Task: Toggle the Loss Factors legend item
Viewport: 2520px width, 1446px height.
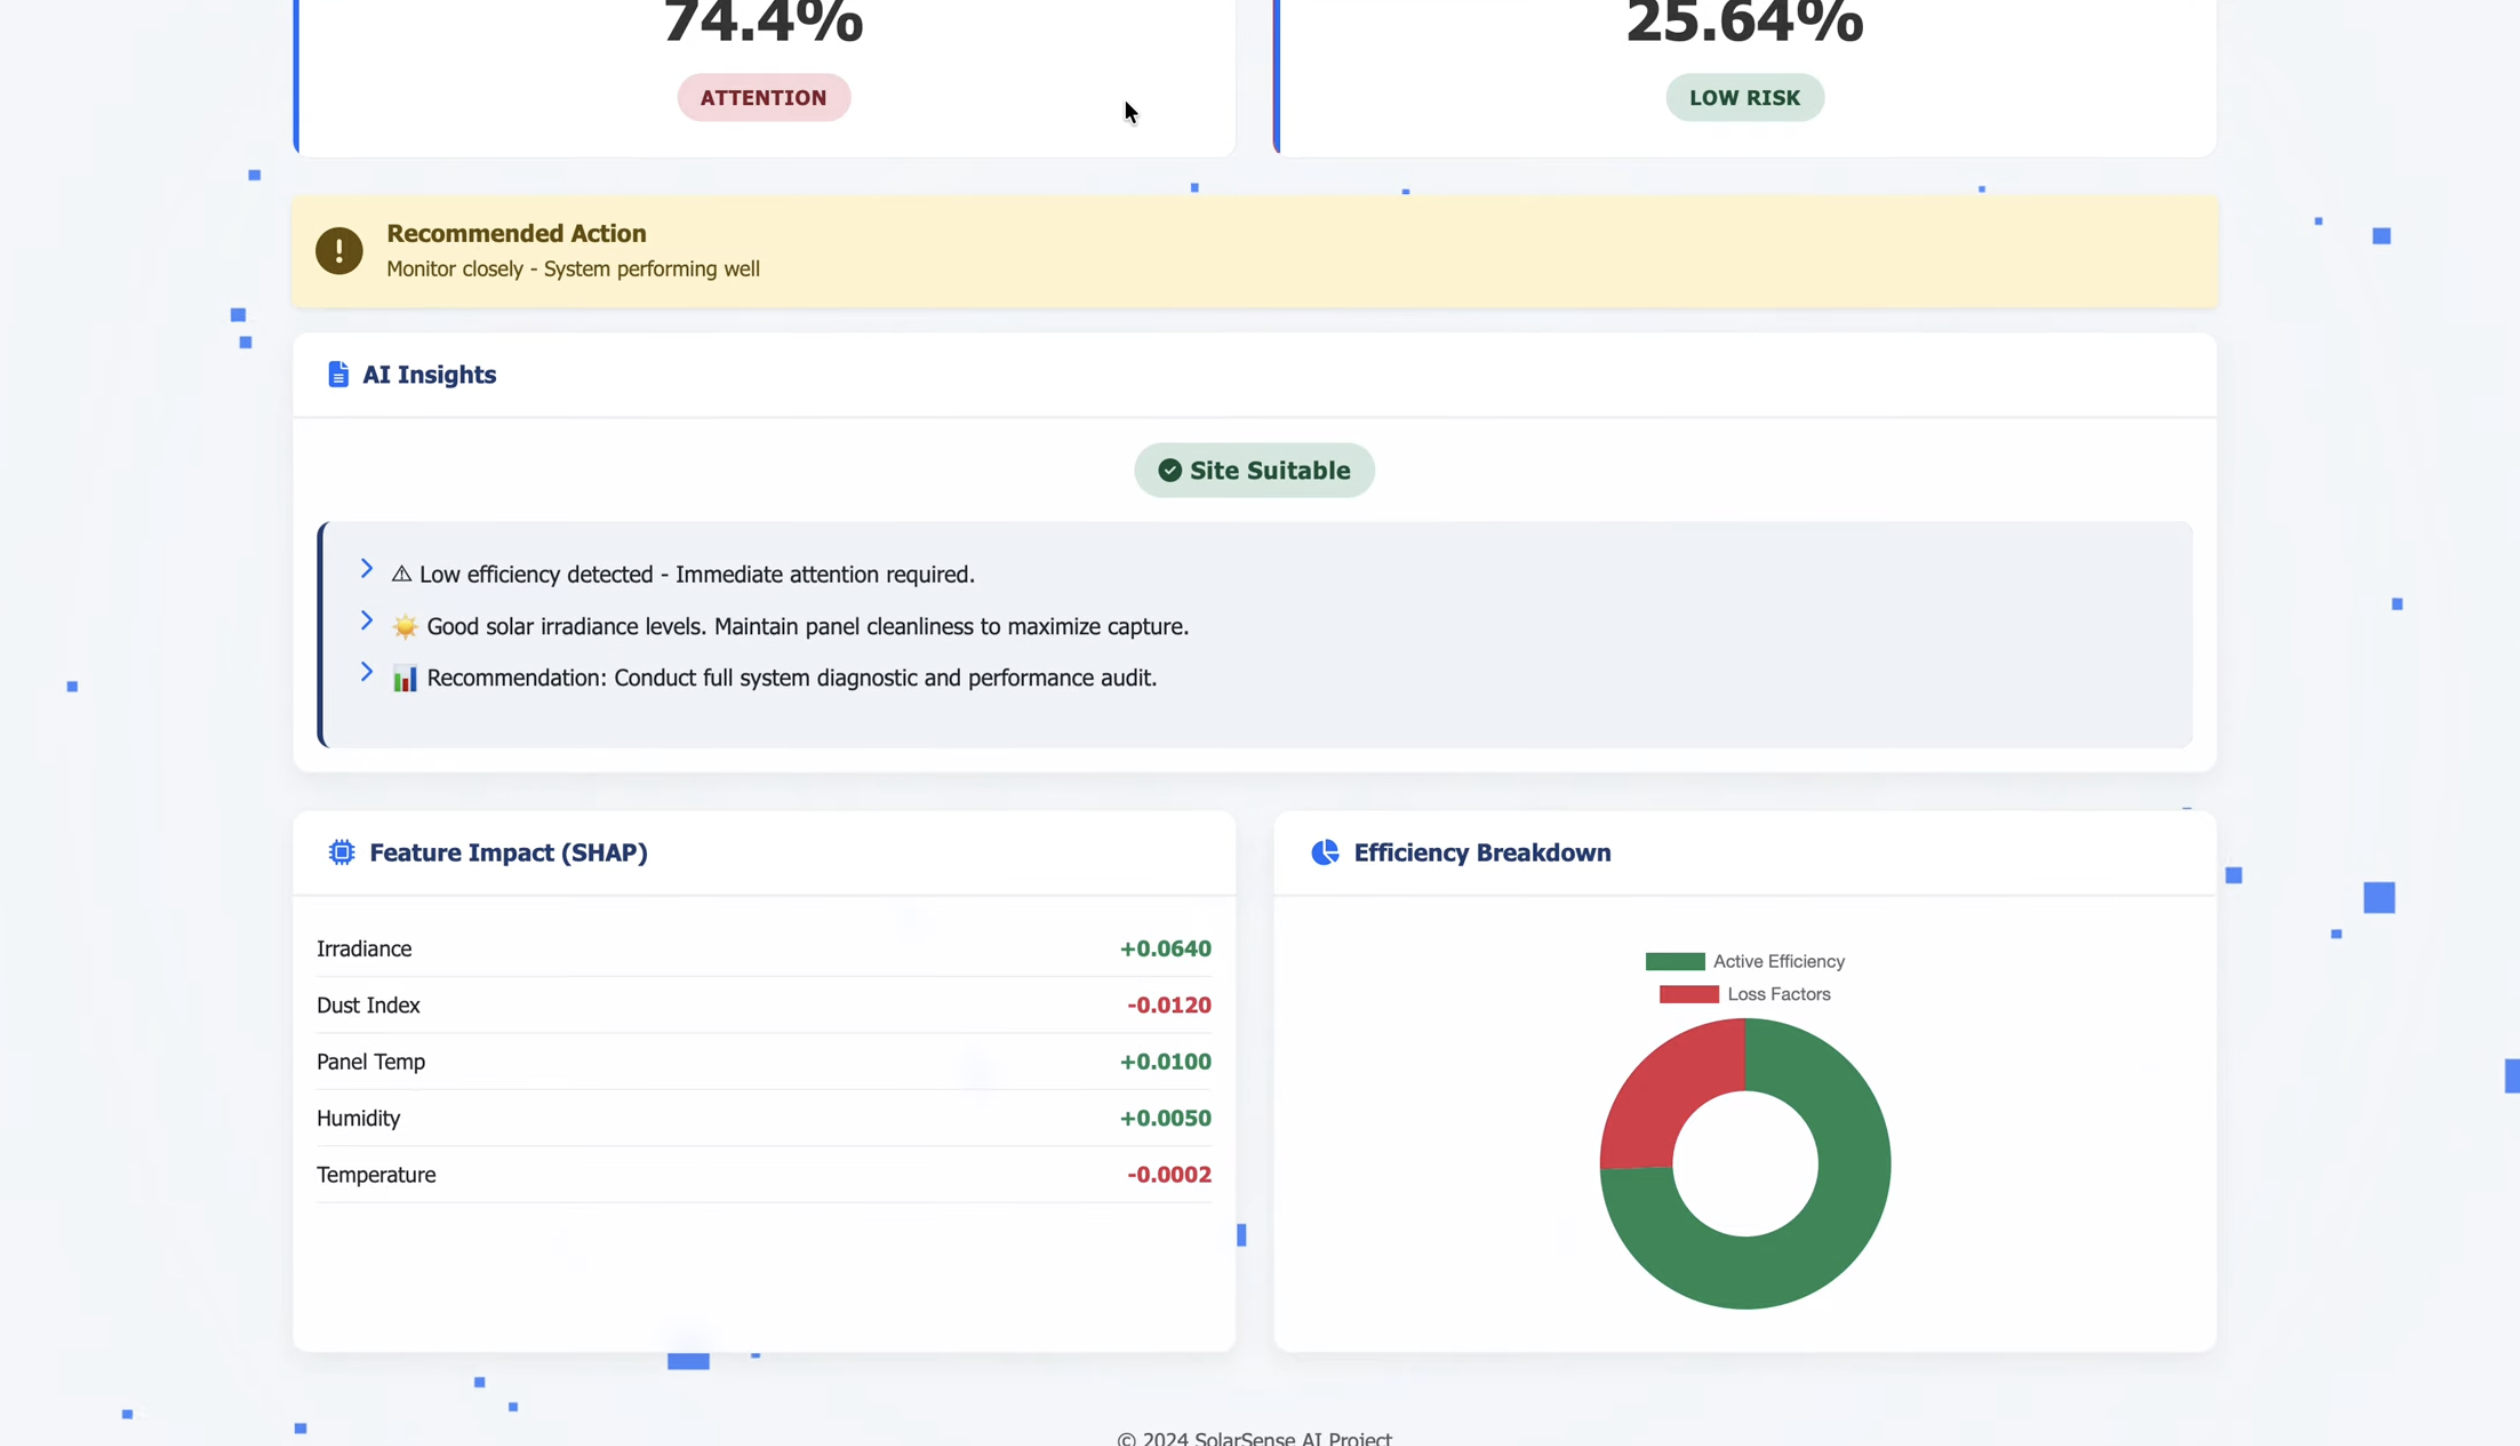Action: (x=1744, y=994)
